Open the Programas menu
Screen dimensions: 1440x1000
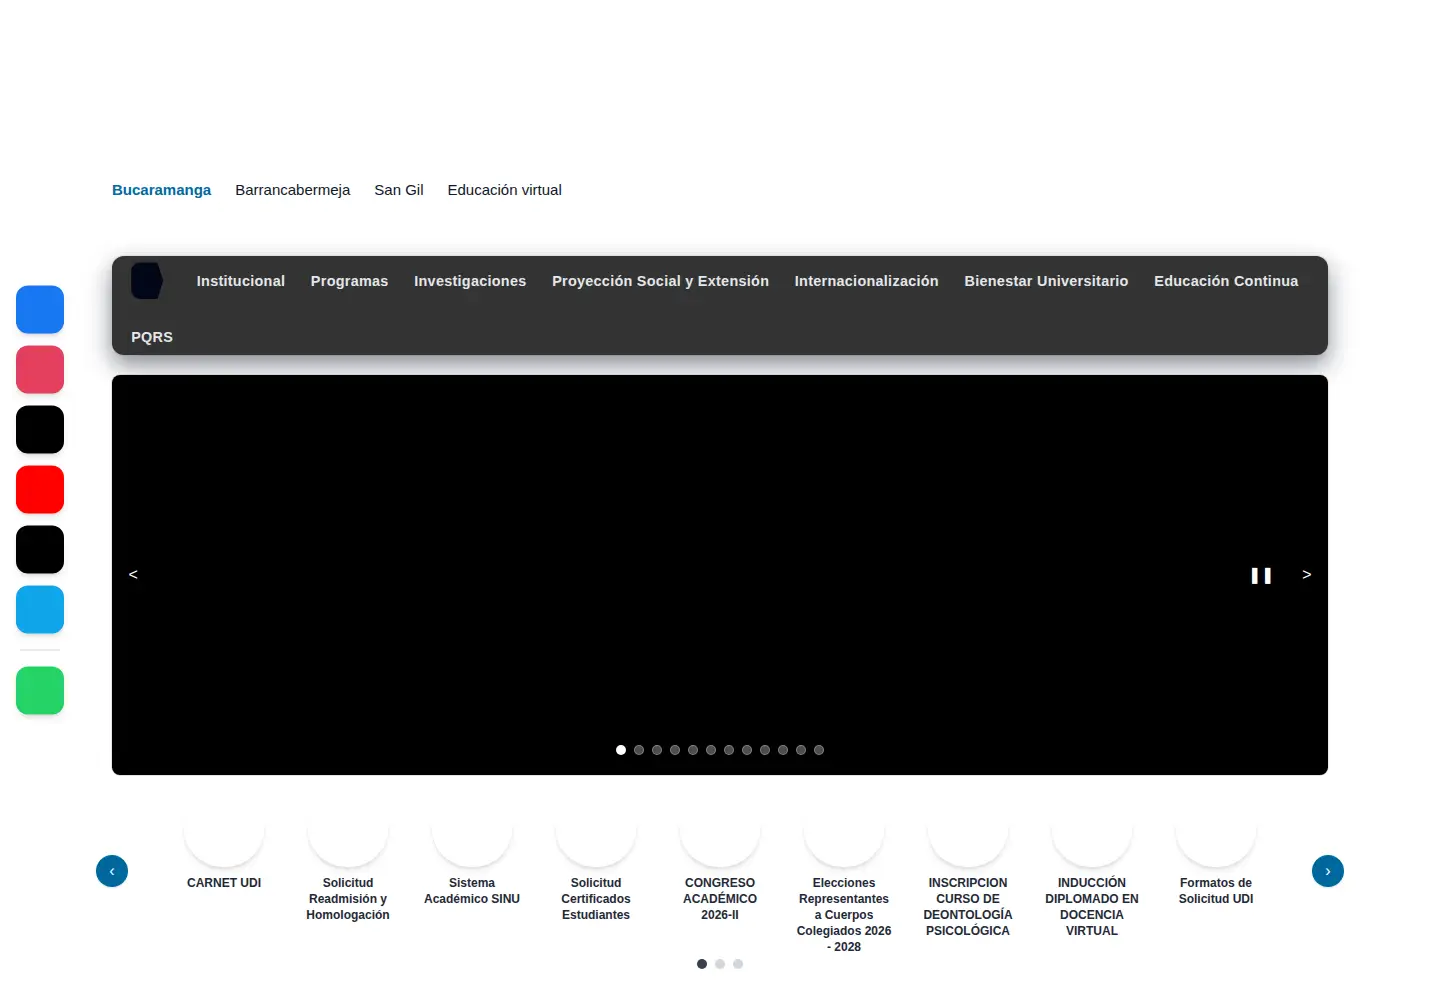pyautogui.click(x=349, y=281)
